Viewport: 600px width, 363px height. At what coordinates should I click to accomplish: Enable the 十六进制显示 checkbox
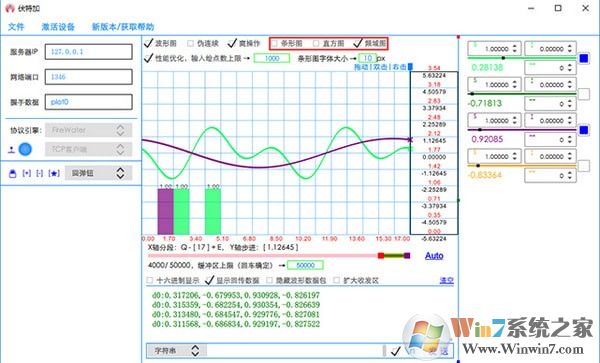point(150,280)
